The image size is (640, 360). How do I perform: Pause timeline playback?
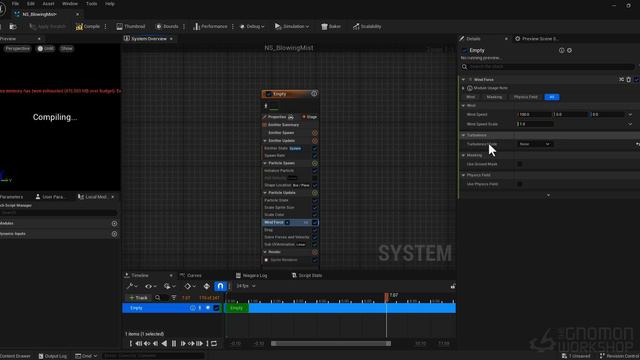173,344
